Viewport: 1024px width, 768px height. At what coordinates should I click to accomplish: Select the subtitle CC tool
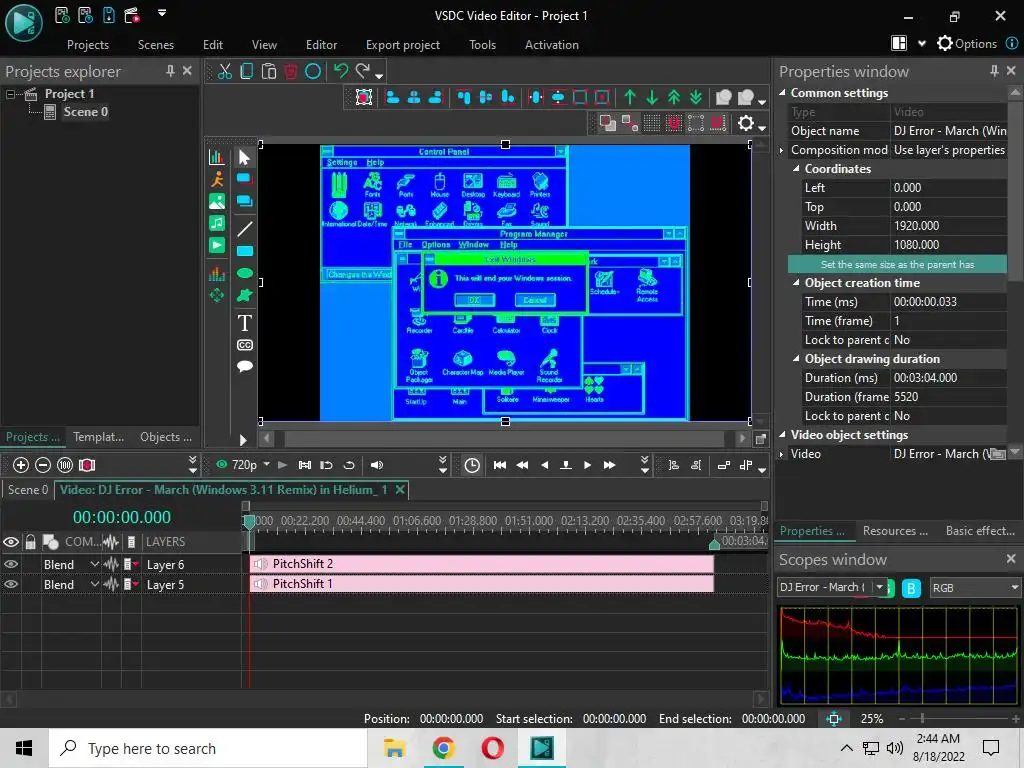[244, 345]
